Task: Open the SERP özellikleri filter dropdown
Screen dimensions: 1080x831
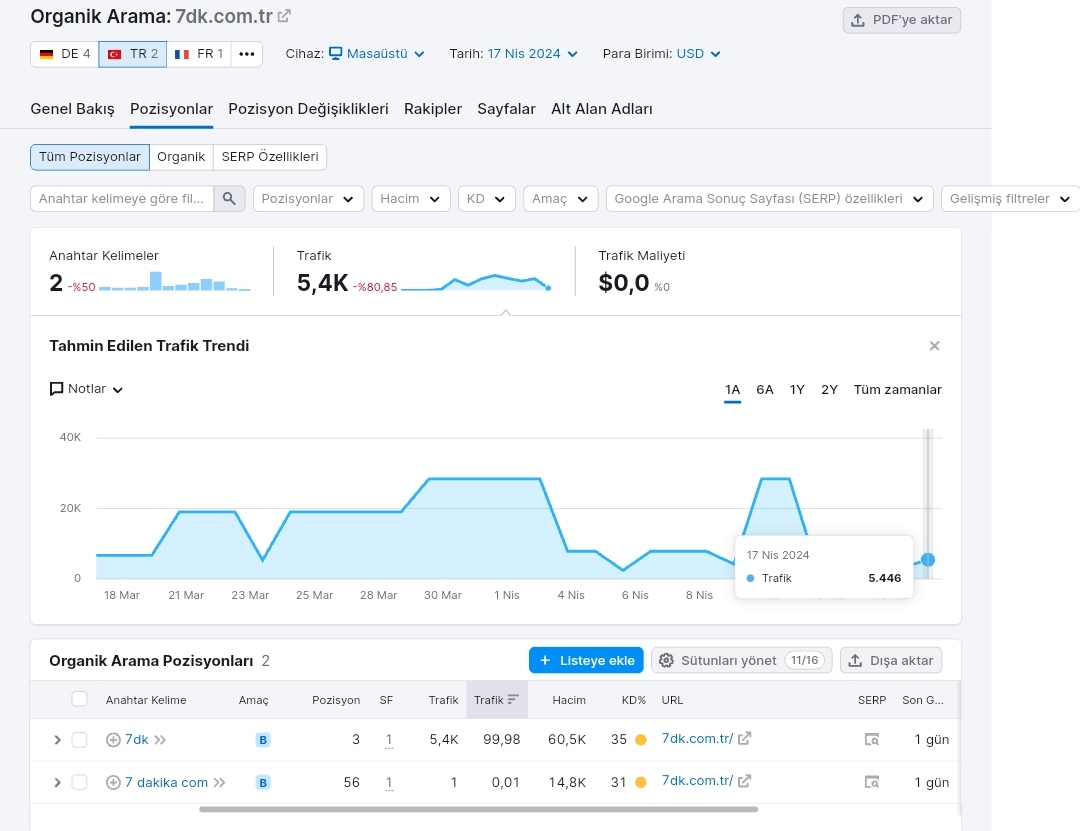Action: pos(769,198)
